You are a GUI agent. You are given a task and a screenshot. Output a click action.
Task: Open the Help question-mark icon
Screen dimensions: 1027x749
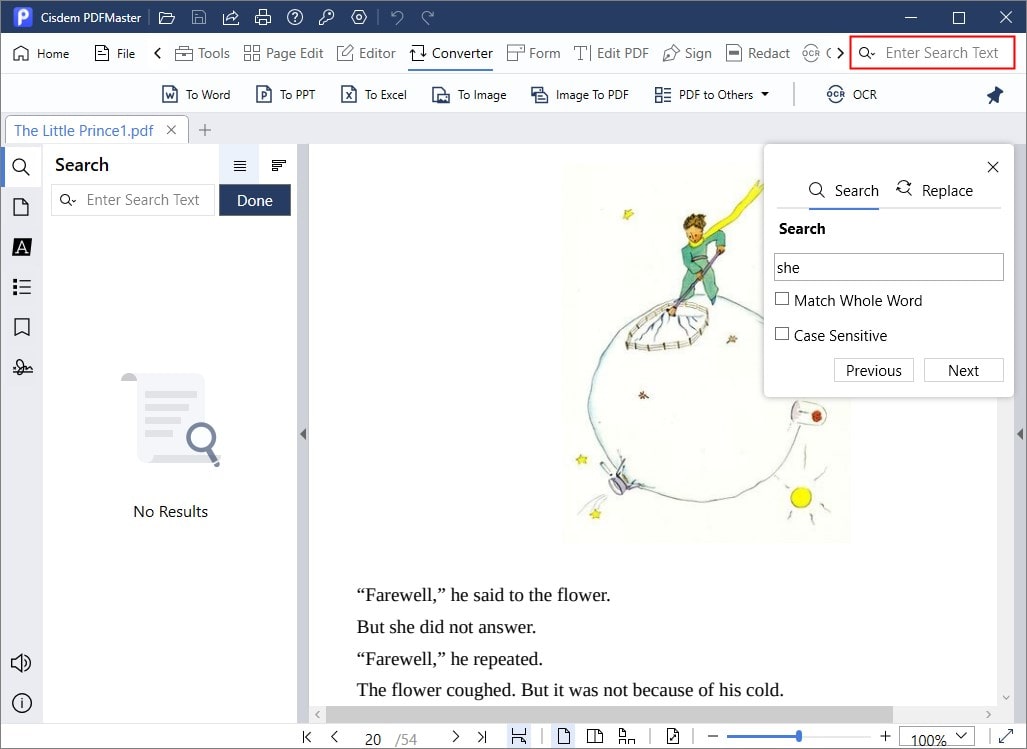[295, 18]
